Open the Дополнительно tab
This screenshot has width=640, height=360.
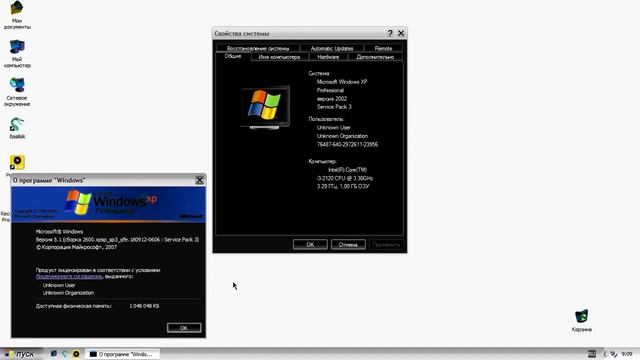coord(375,57)
